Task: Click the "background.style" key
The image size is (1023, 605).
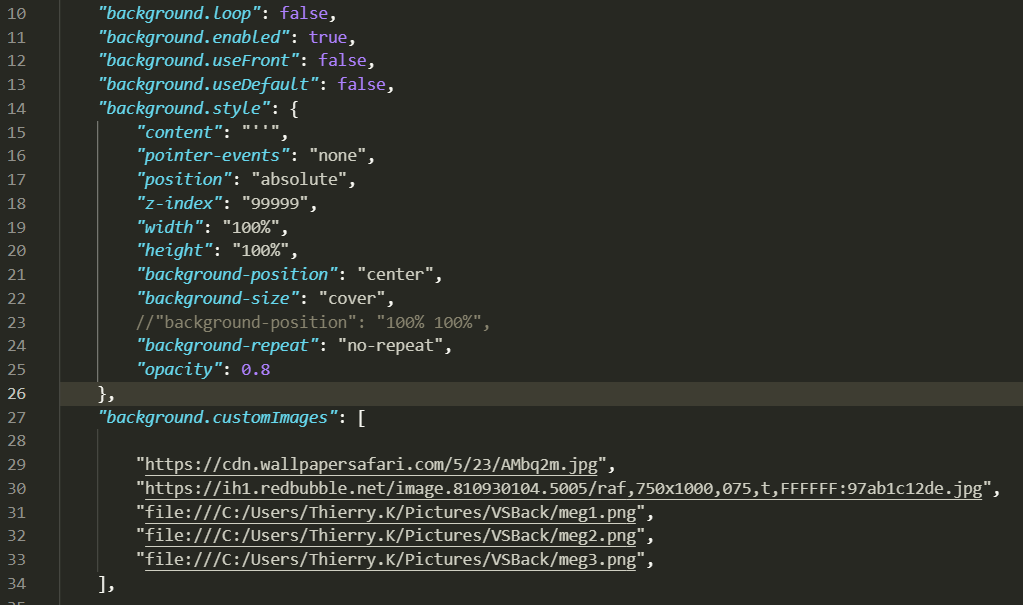Action: click(x=184, y=108)
